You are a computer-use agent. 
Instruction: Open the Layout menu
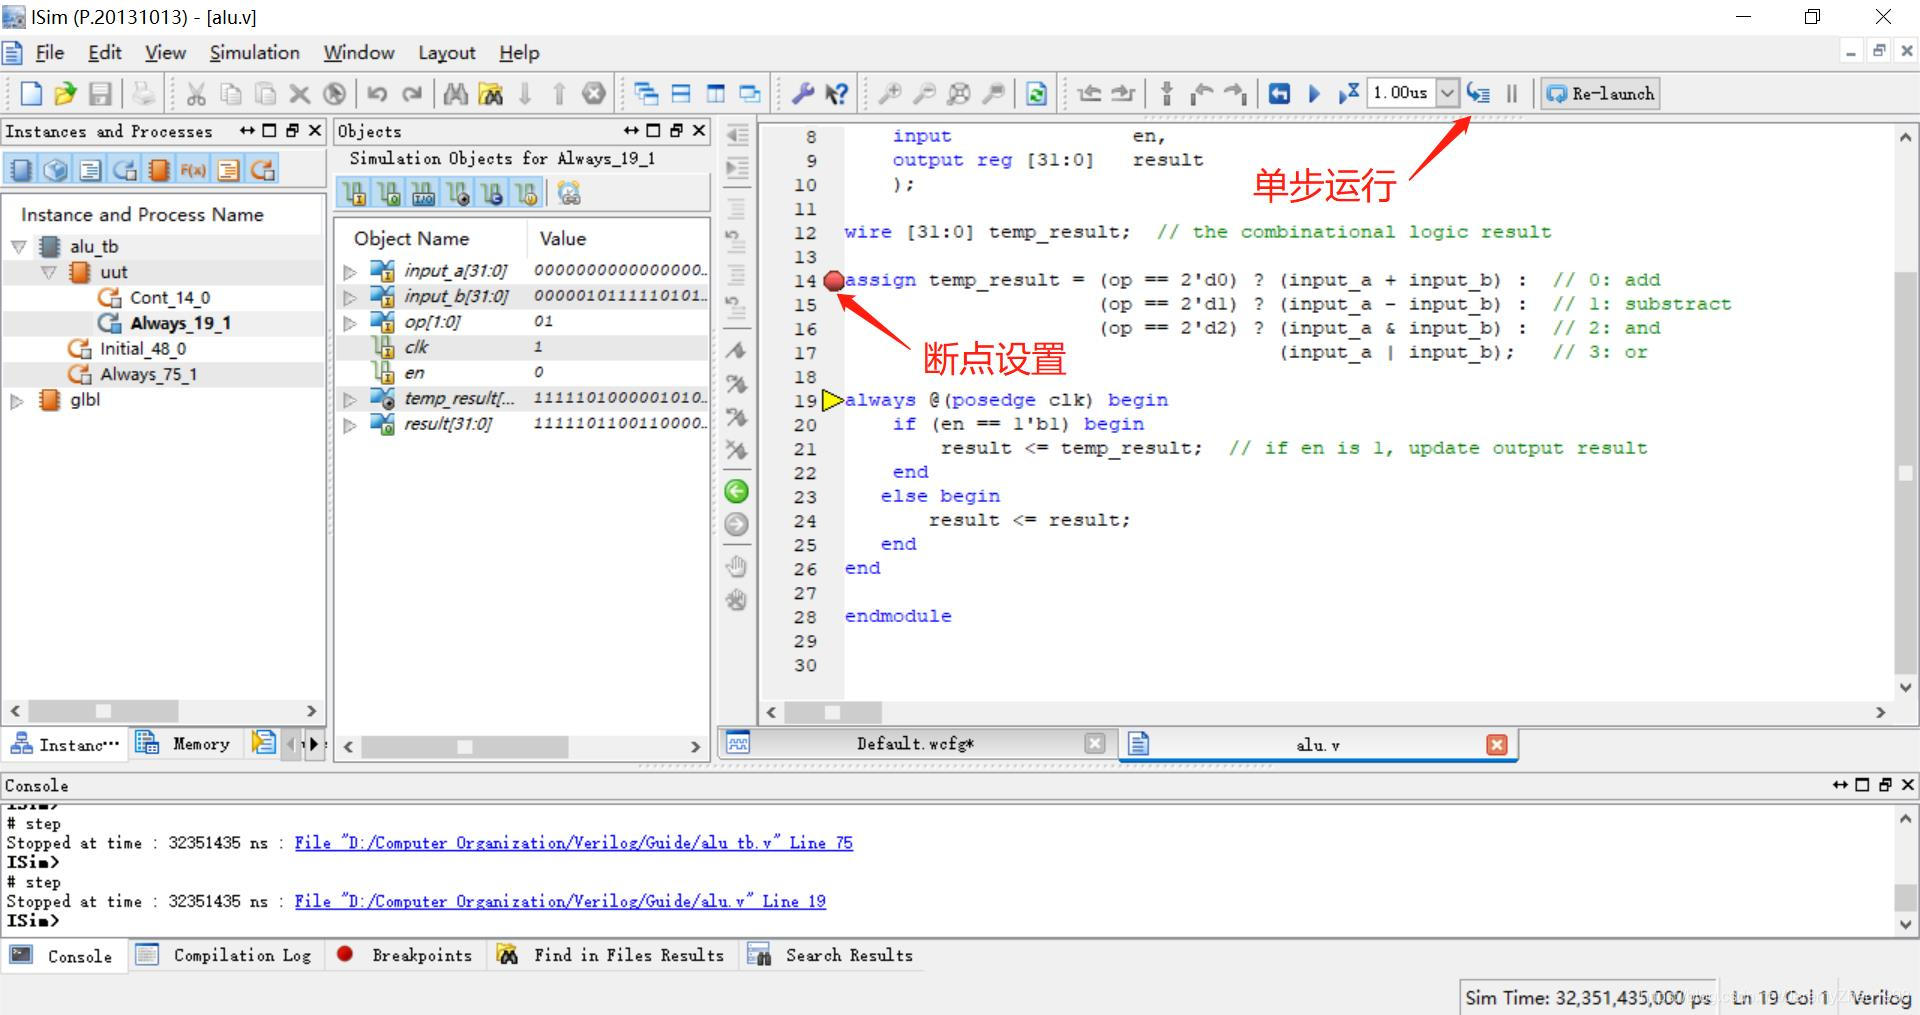coord(446,53)
